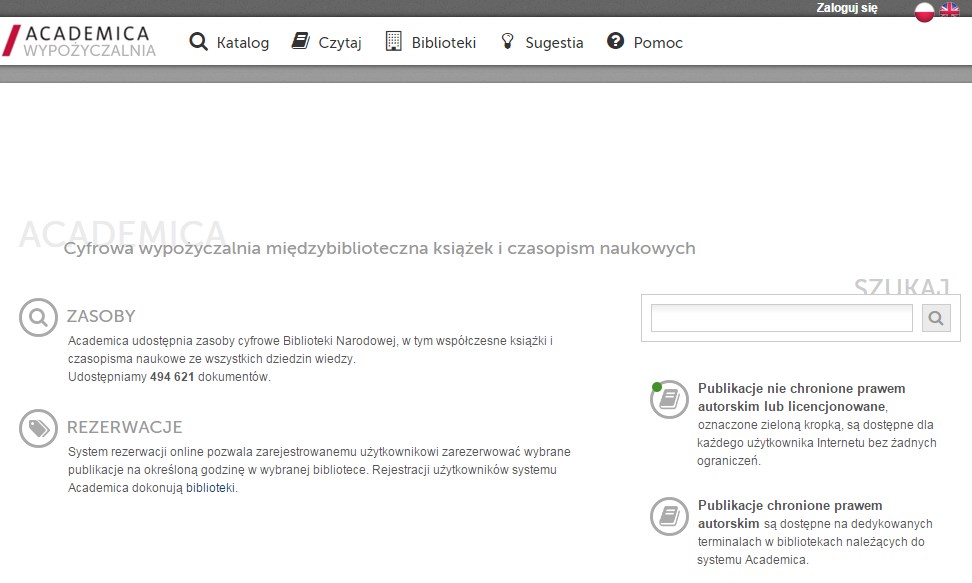Viewport: 972px width, 583px height.
Task: Click the ZASOBY heading
Action: [101, 316]
